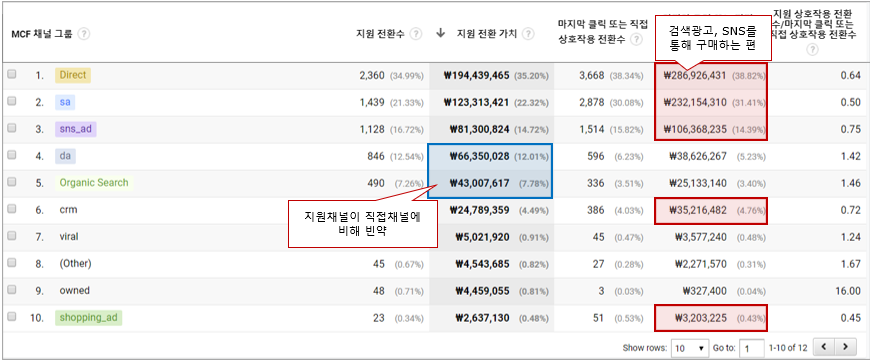Image resolution: width=870 pixels, height=360 pixels.
Task: Open the viral channel link
Action: coord(69,236)
